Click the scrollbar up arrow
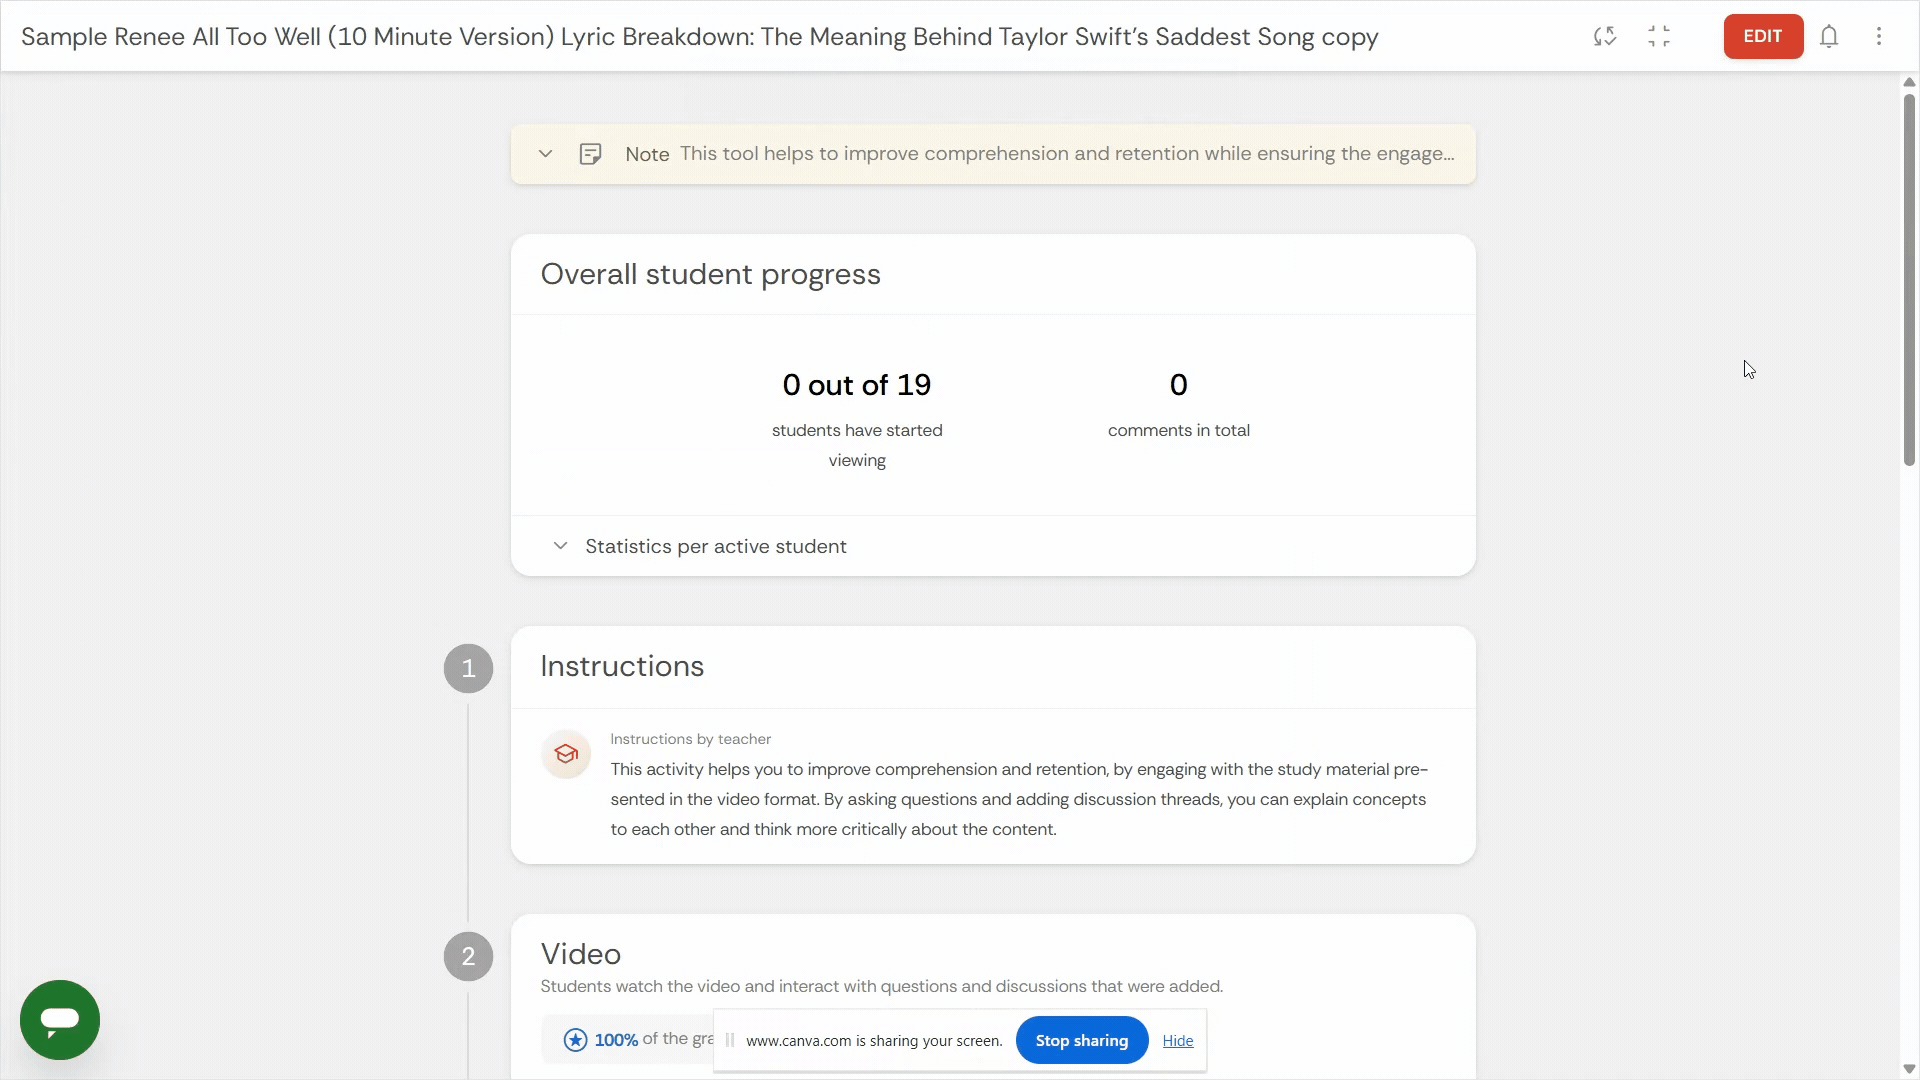 [x=1909, y=82]
